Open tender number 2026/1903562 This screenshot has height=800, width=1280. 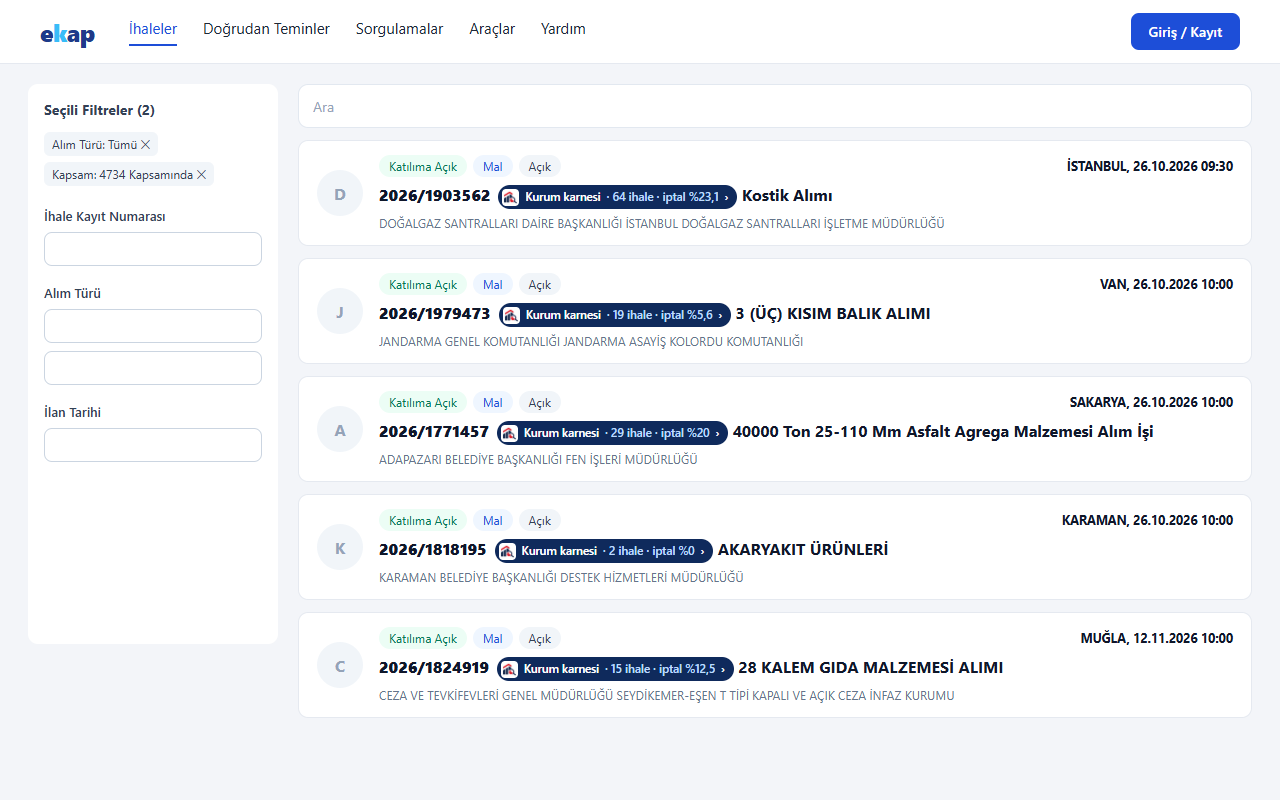click(x=435, y=196)
